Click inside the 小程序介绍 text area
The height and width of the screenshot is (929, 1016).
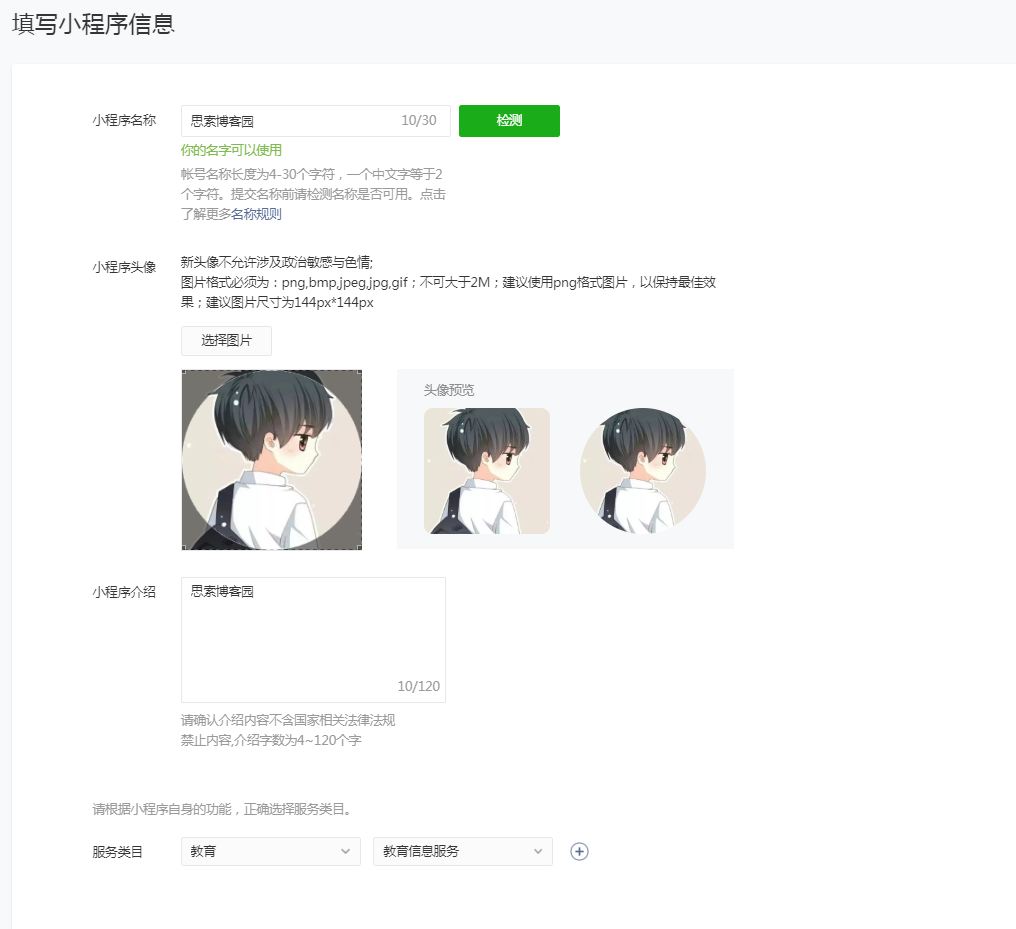(313, 640)
